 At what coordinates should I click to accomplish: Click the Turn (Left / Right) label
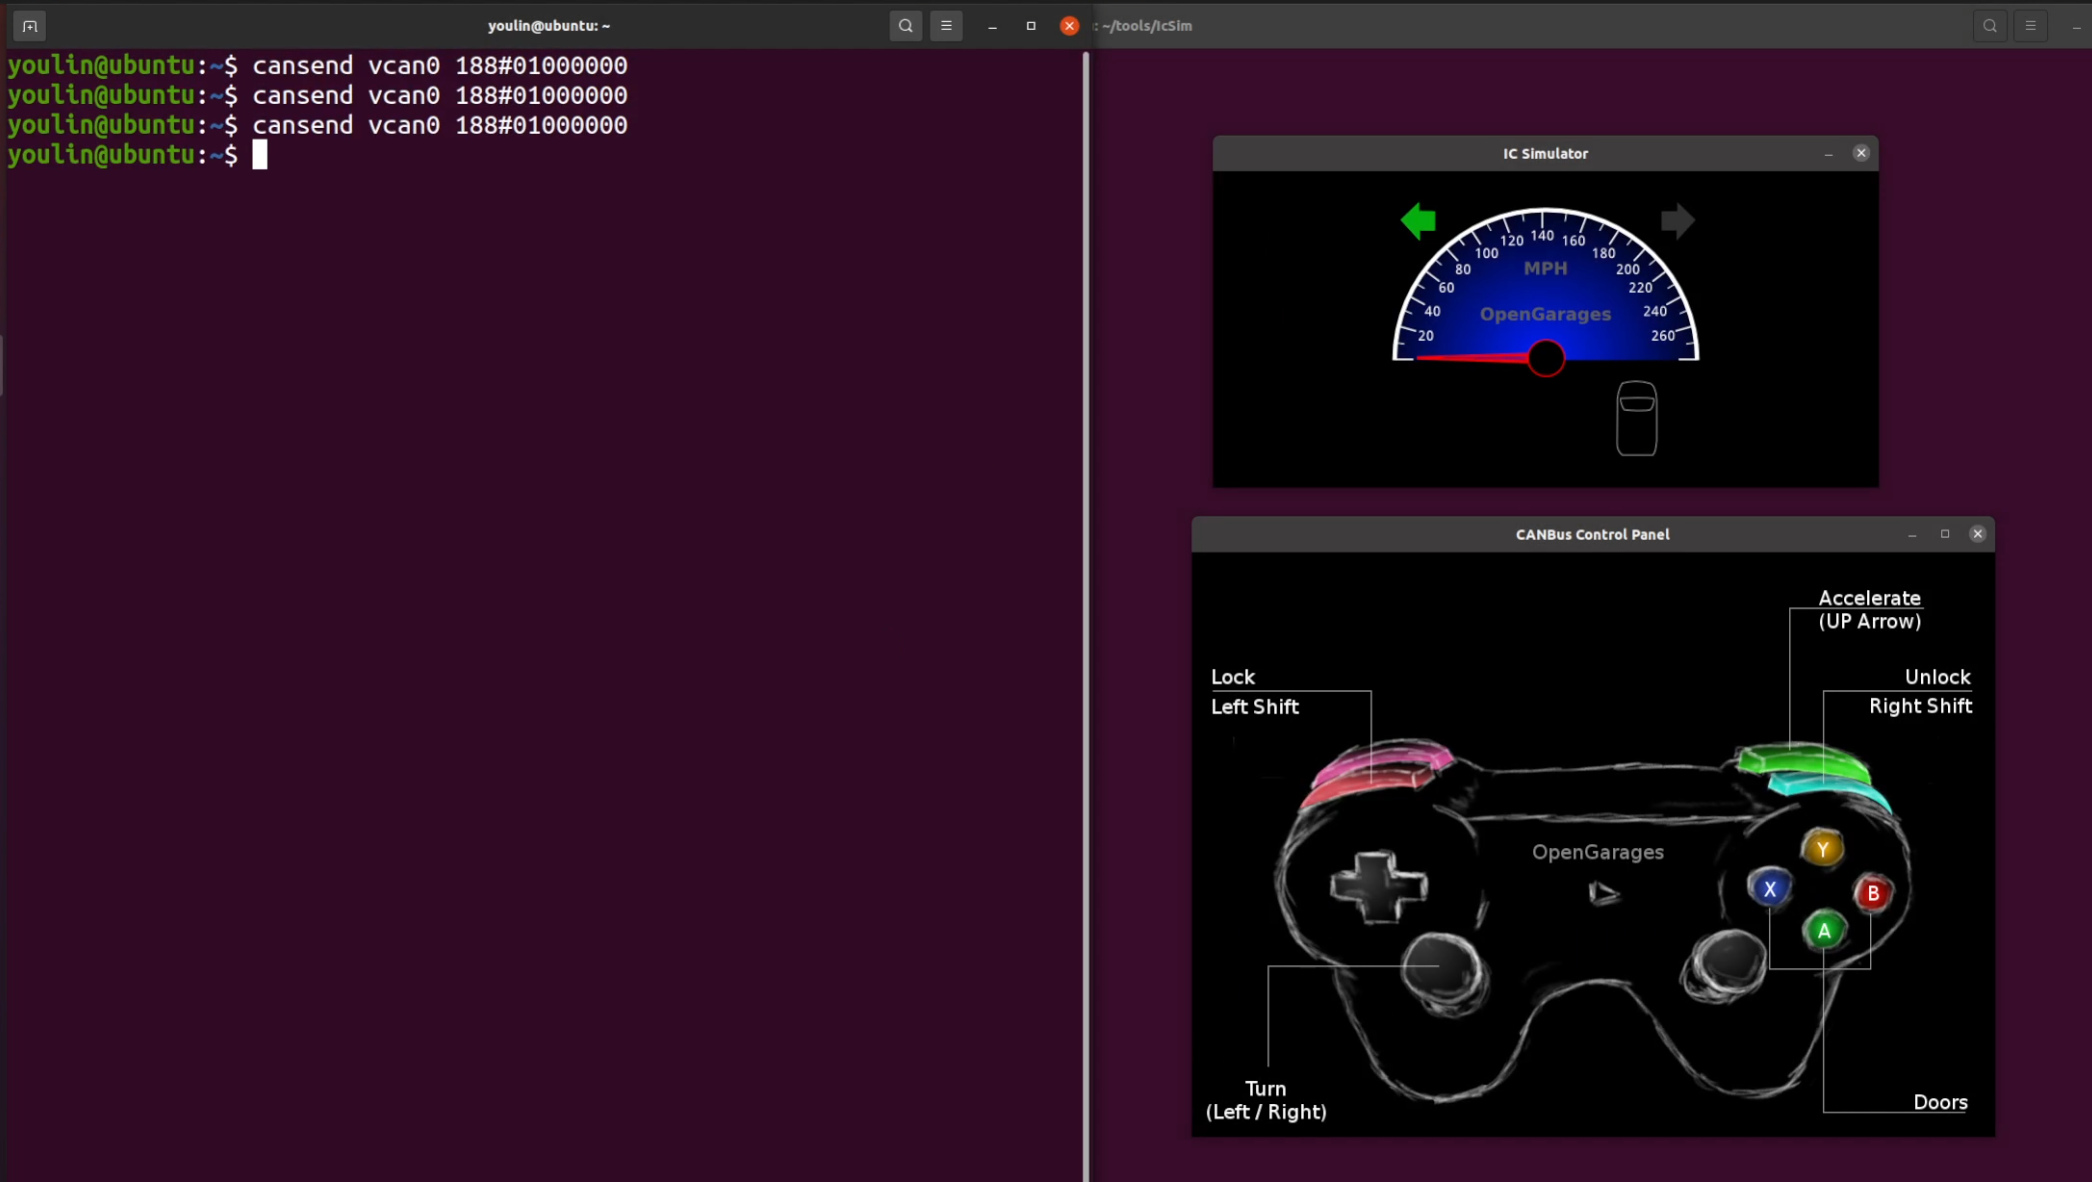pos(1266,1100)
